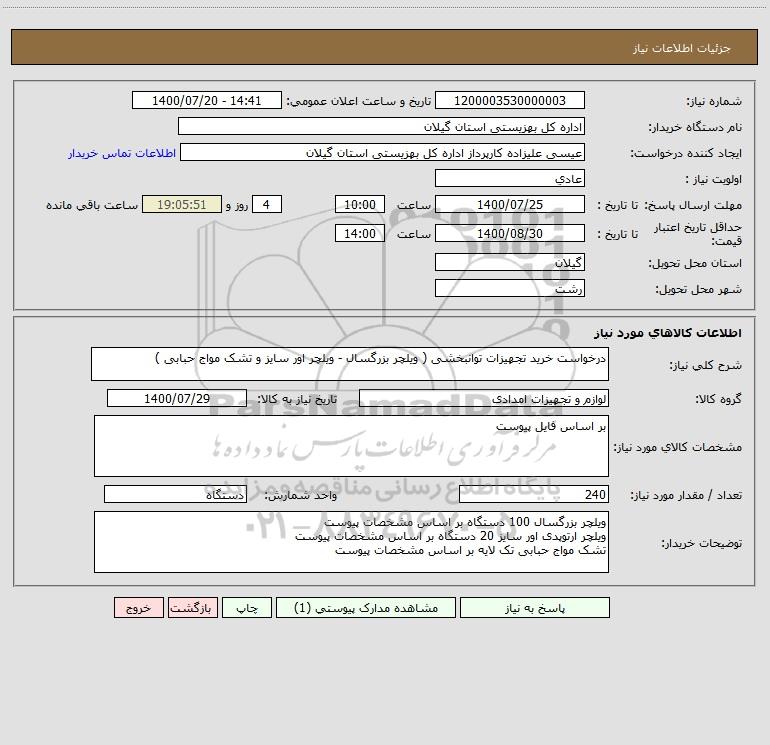This screenshot has width=770, height=745.
Task: Click the label مهلت ارسال پاسخ
Action: click(693, 205)
